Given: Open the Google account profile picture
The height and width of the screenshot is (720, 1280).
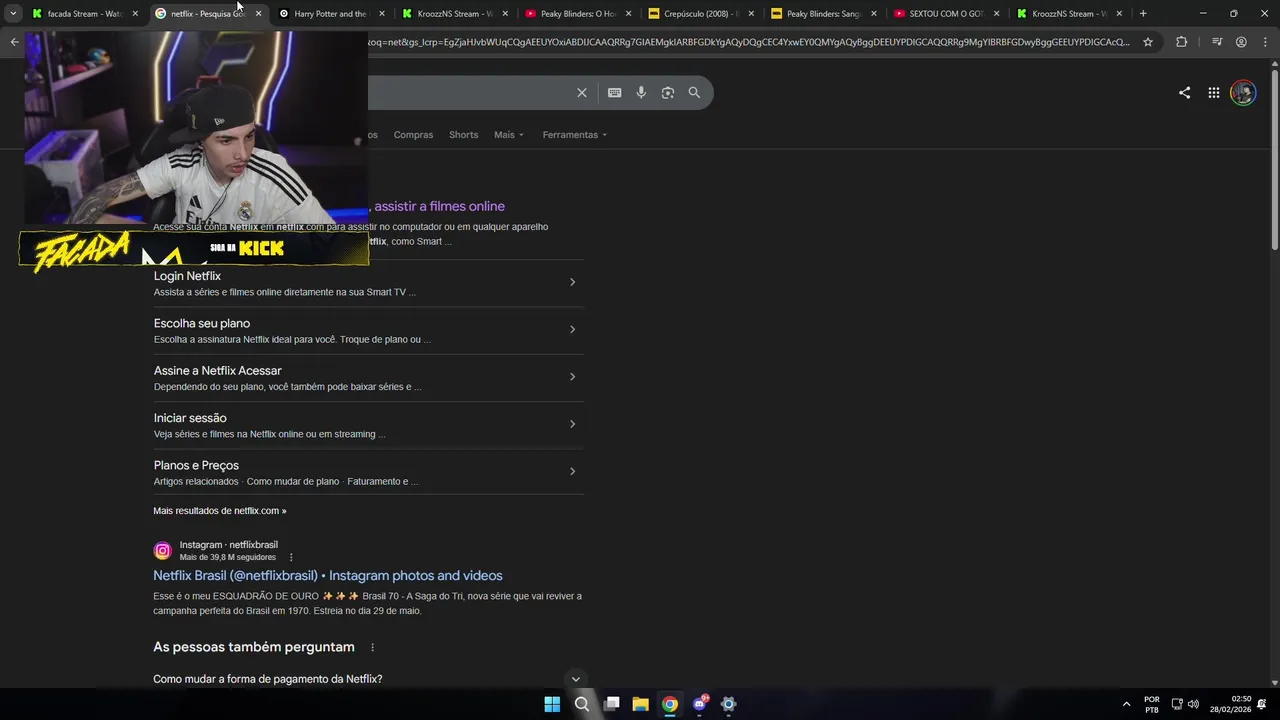Looking at the screenshot, I should click(1243, 93).
